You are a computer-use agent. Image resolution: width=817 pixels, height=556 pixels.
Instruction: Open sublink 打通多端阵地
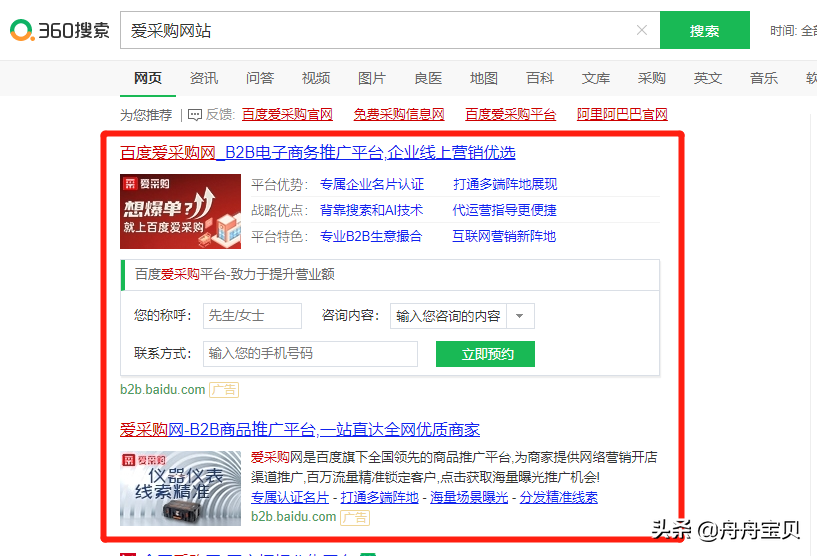click(x=380, y=498)
